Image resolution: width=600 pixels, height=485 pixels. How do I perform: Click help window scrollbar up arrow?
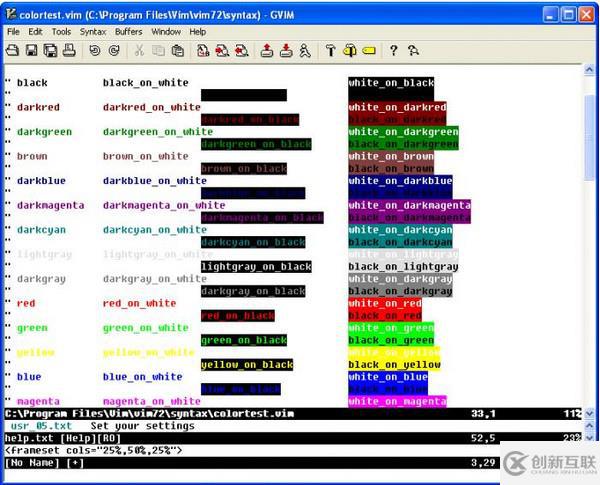click(x=589, y=426)
